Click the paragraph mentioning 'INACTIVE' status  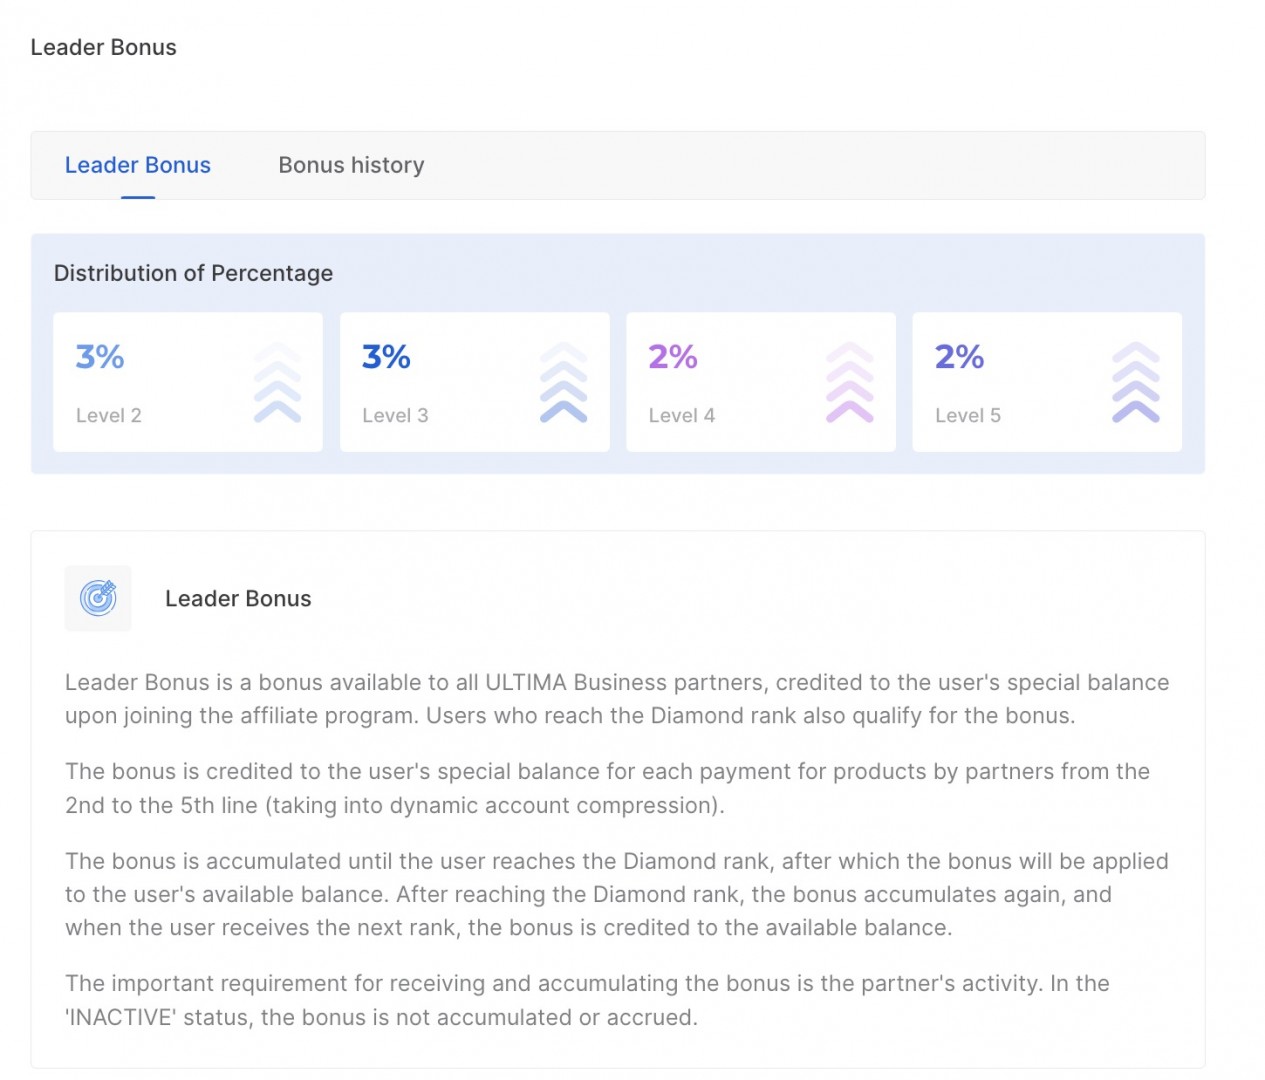[x=587, y=1000]
